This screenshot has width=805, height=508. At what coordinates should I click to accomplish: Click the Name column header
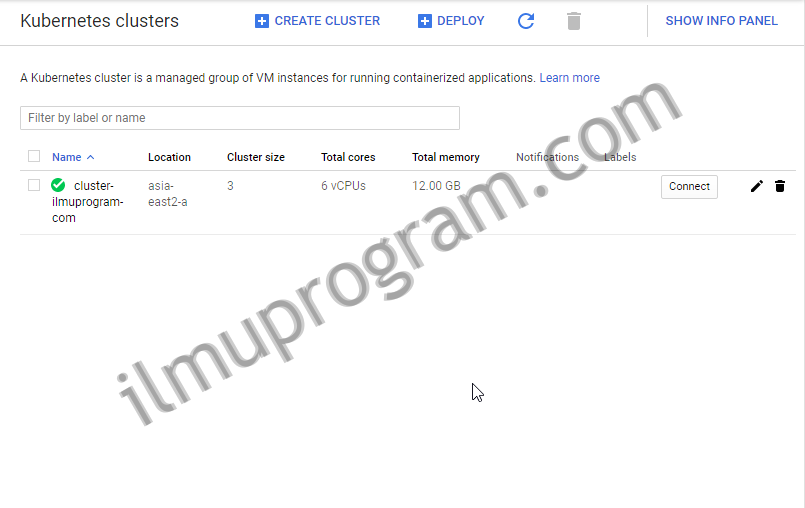(66, 157)
